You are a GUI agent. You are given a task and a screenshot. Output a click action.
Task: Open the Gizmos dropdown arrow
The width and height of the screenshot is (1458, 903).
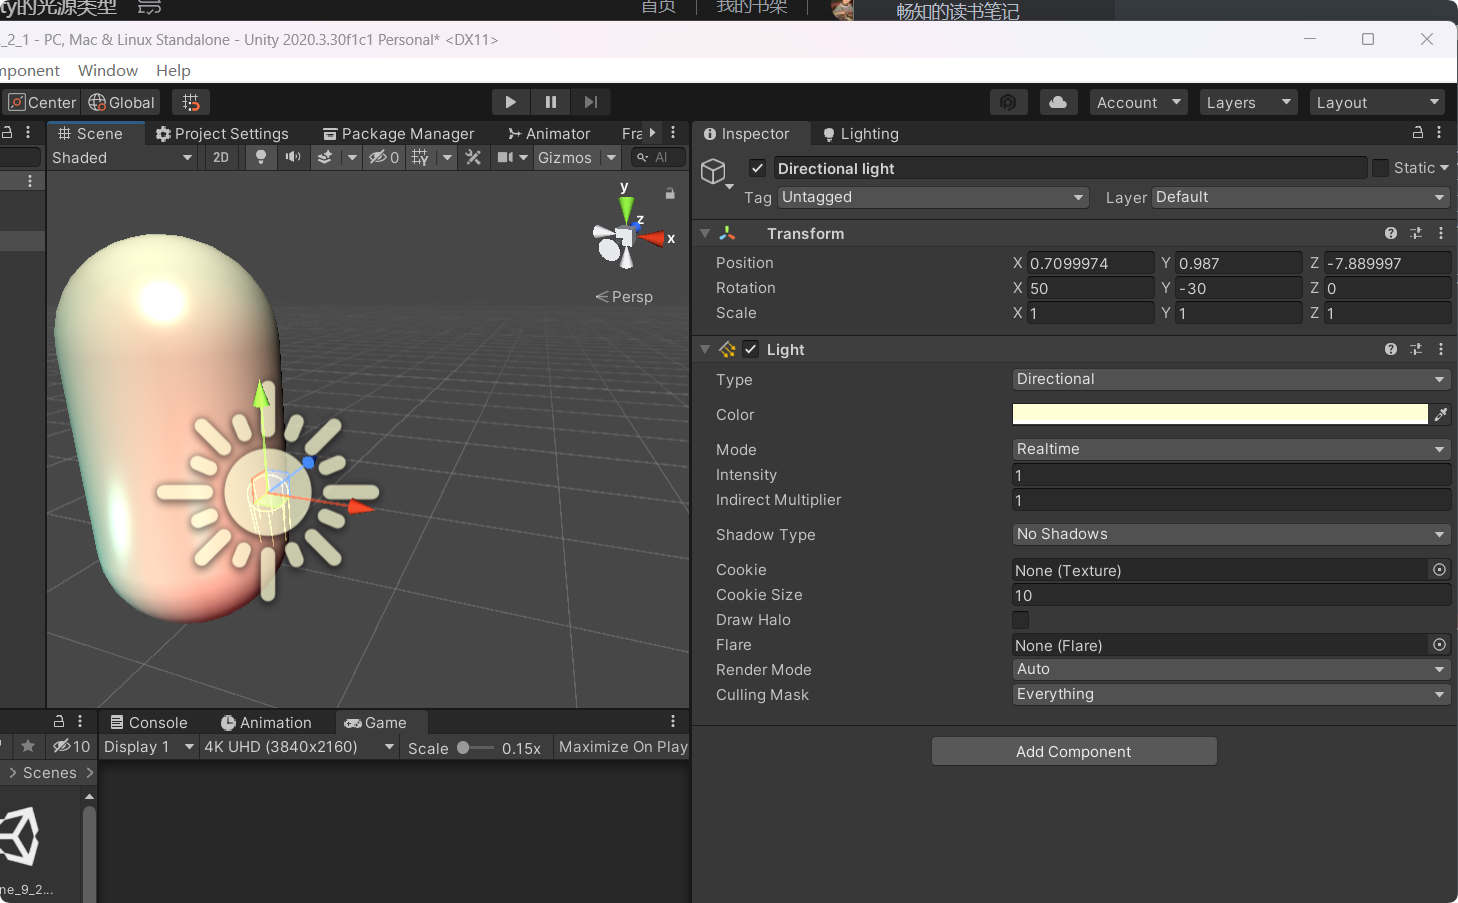(x=611, y=157)
